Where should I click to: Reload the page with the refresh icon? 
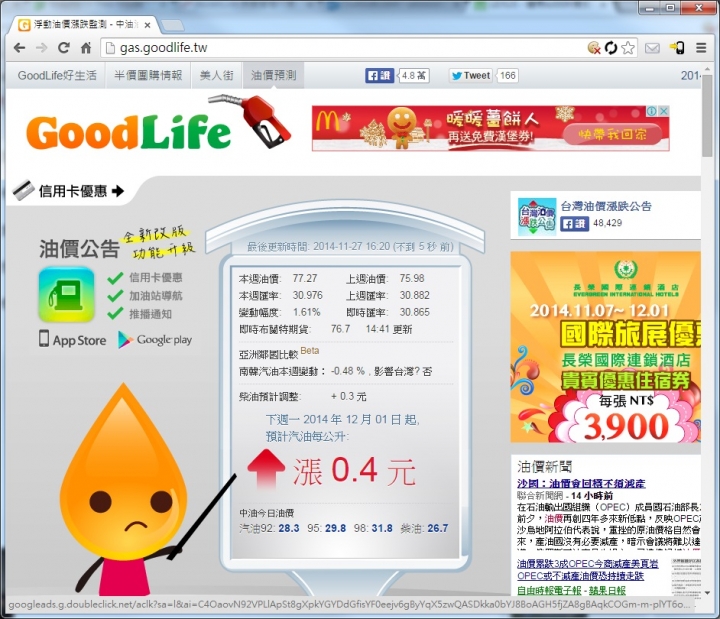64,48
